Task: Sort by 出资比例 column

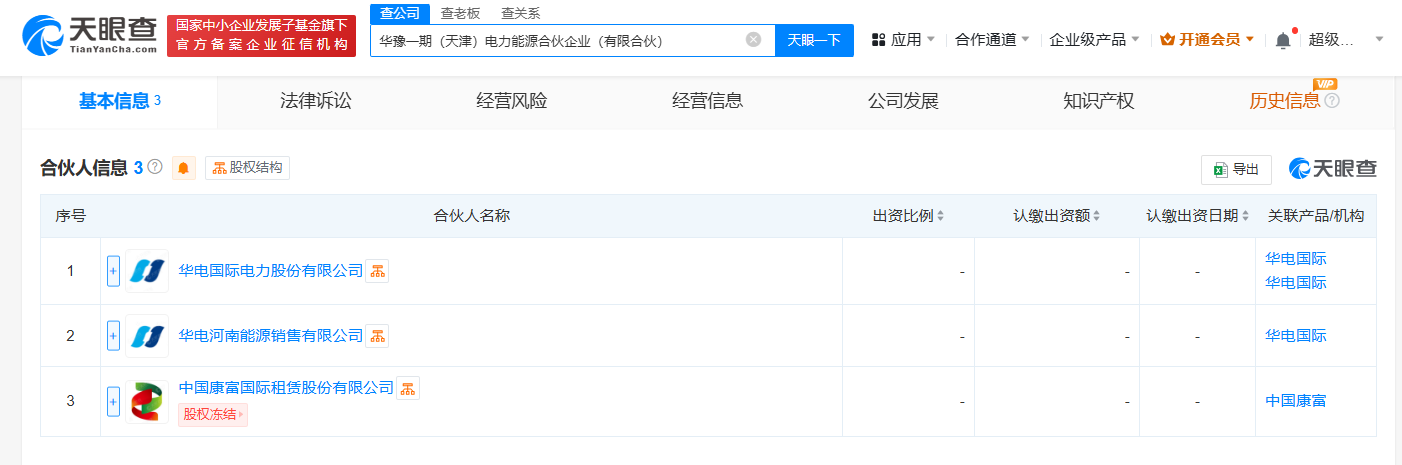Action: tap(908, 216)
